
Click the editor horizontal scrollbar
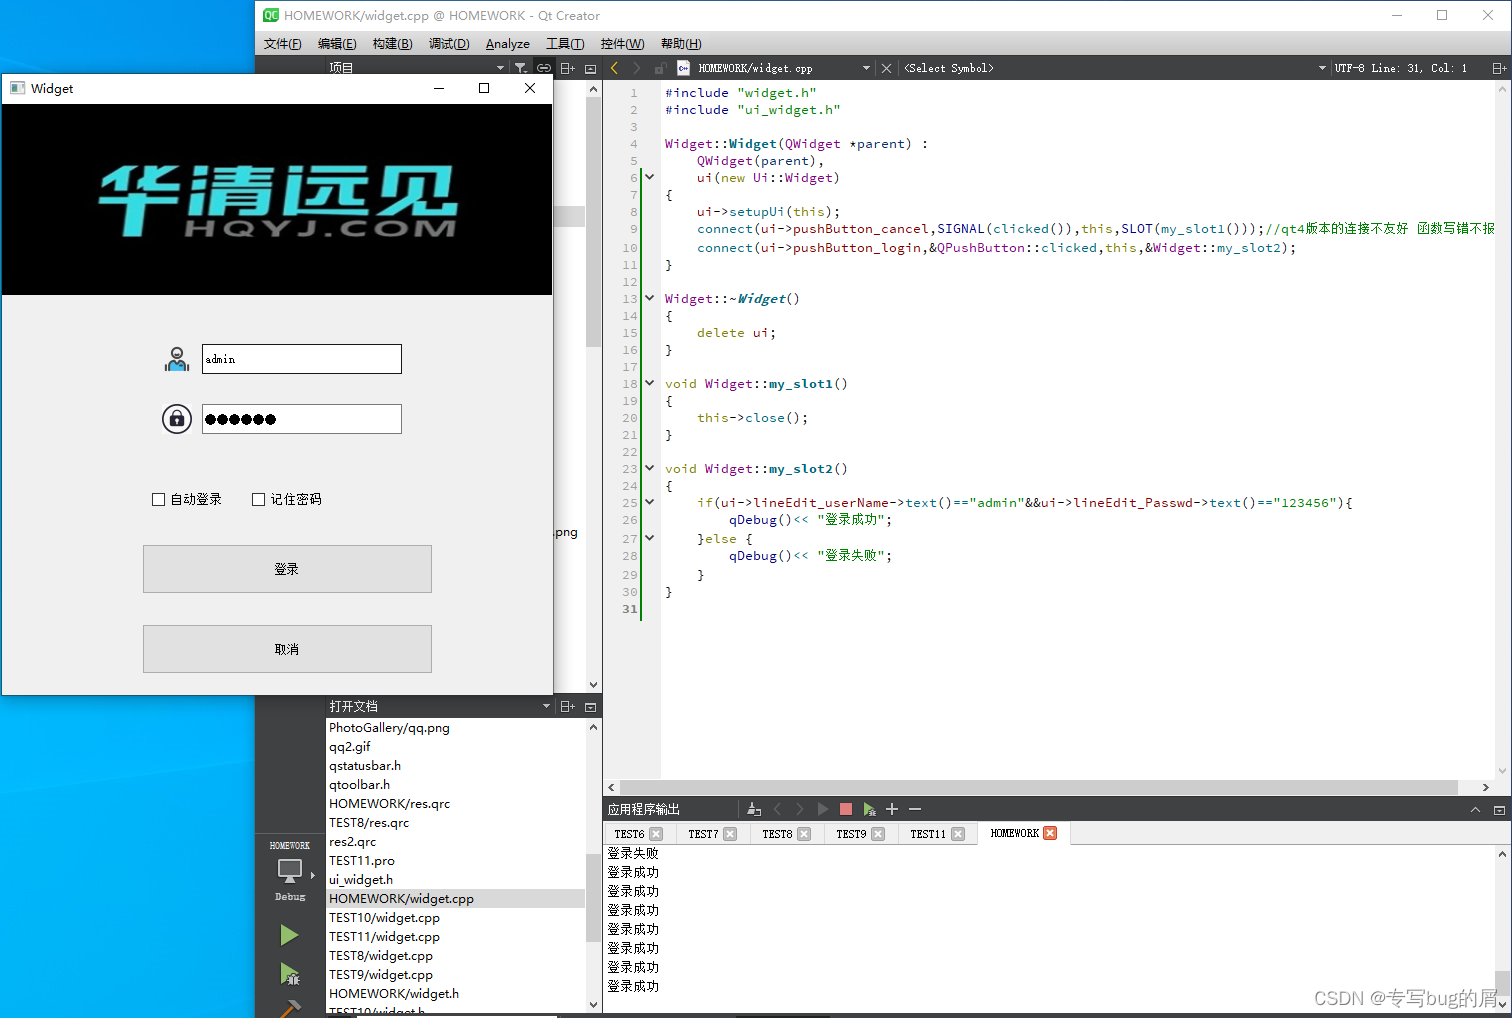tap(1039, 787)
